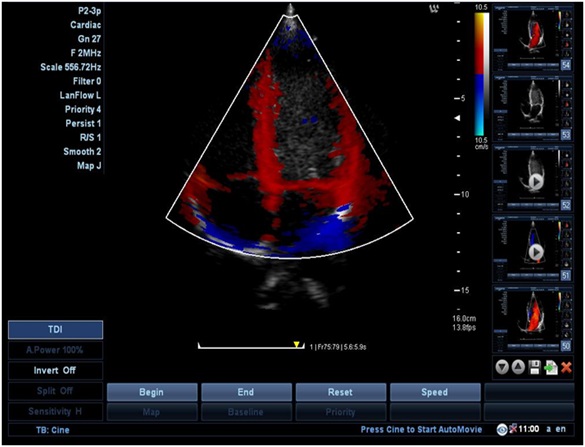Open the Priority option in bottom row
Screen dimensions: 585x447
click(341, 412)
